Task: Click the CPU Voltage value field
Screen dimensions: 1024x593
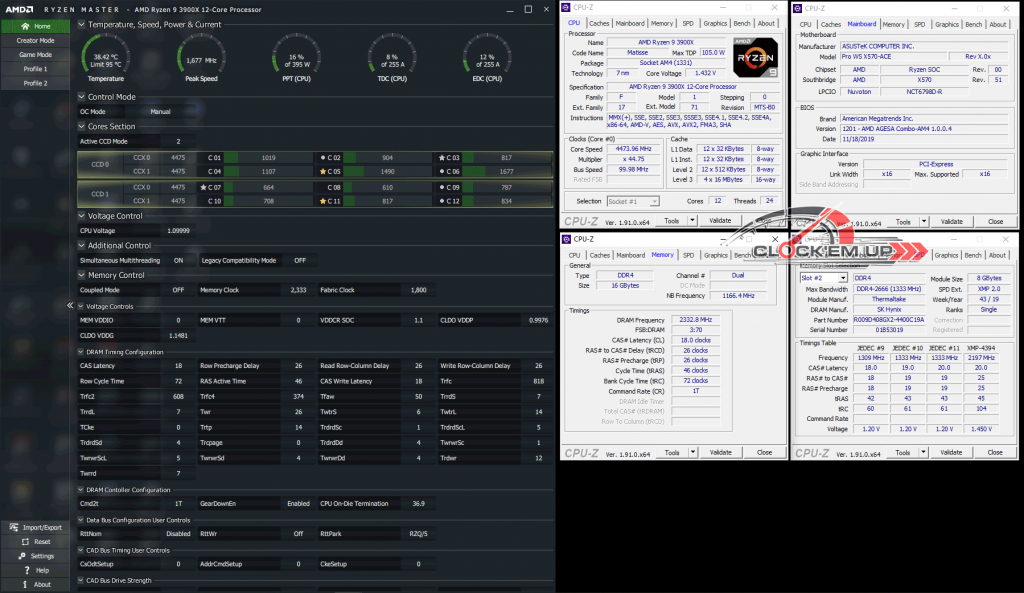Action: [178, 230]
